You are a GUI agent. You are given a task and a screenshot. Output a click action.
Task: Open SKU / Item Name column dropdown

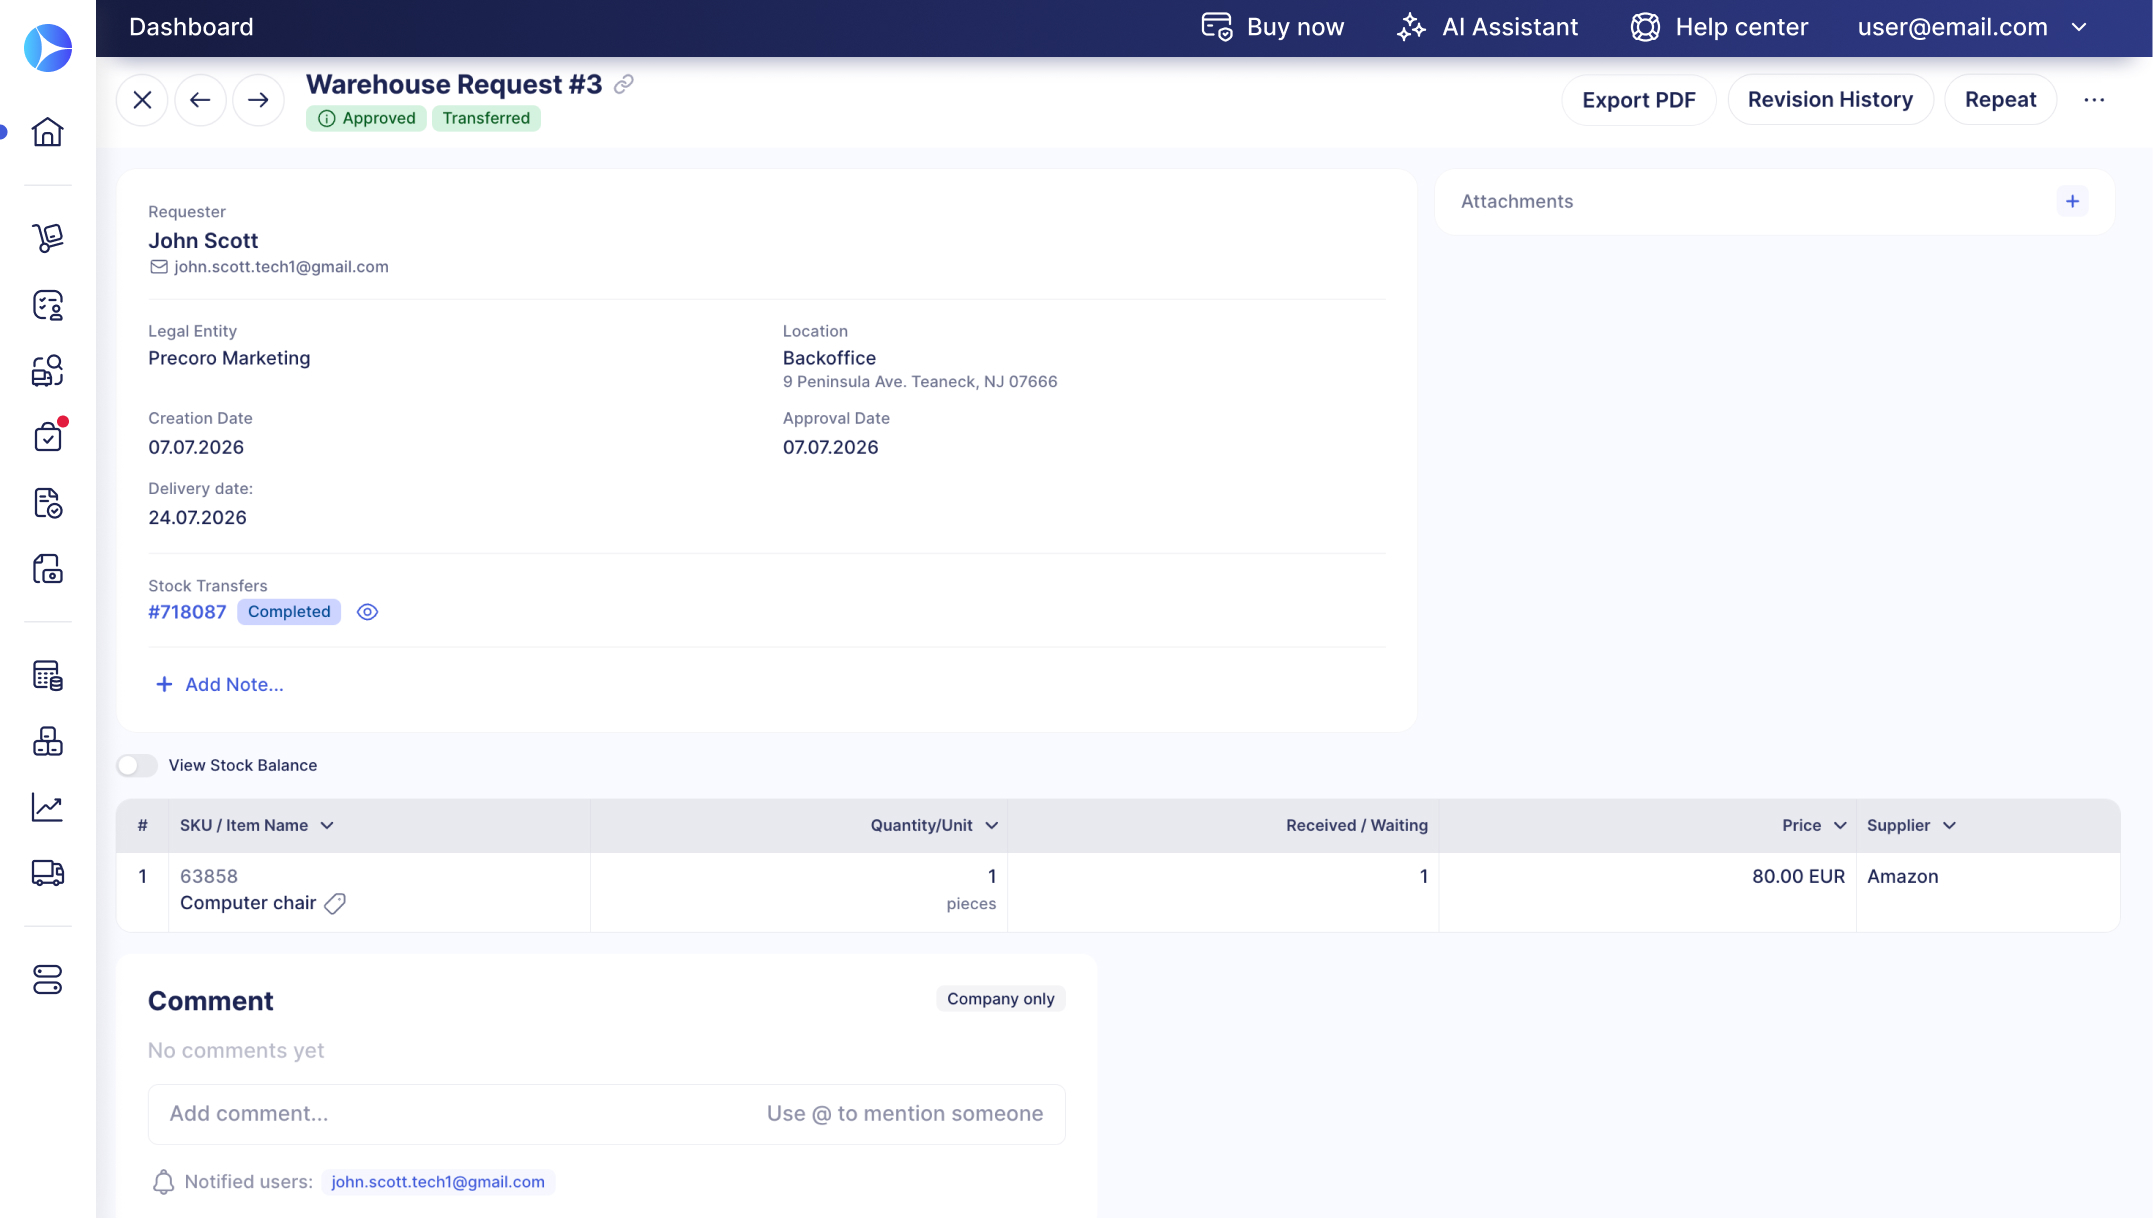(327, 826)
